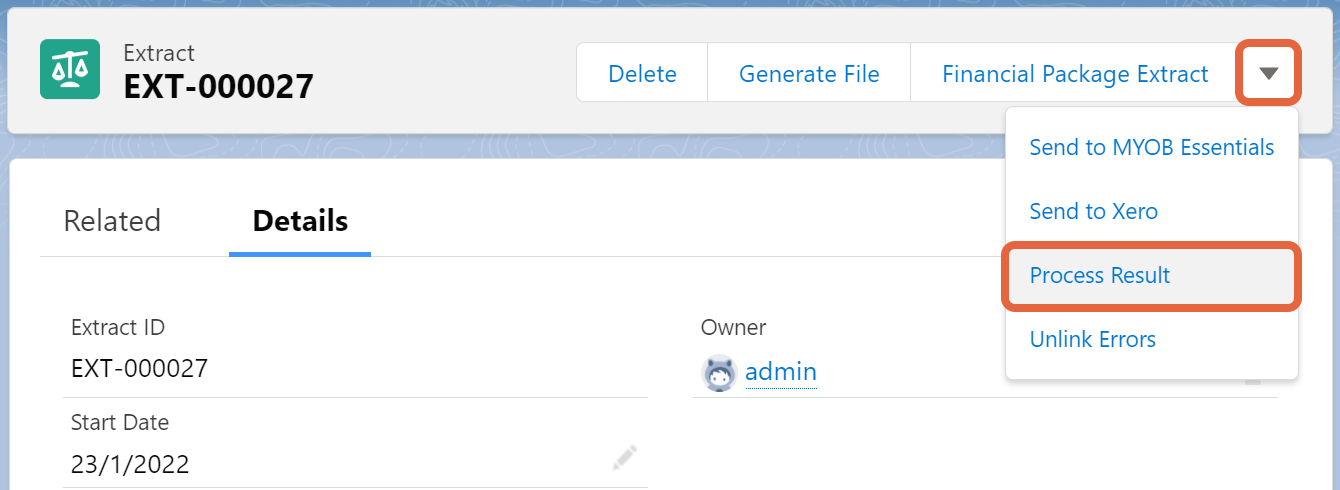The image size is (1340, 490).
Task: Delete this extract record
Action: pyautogui.click(x=642, y=73)
